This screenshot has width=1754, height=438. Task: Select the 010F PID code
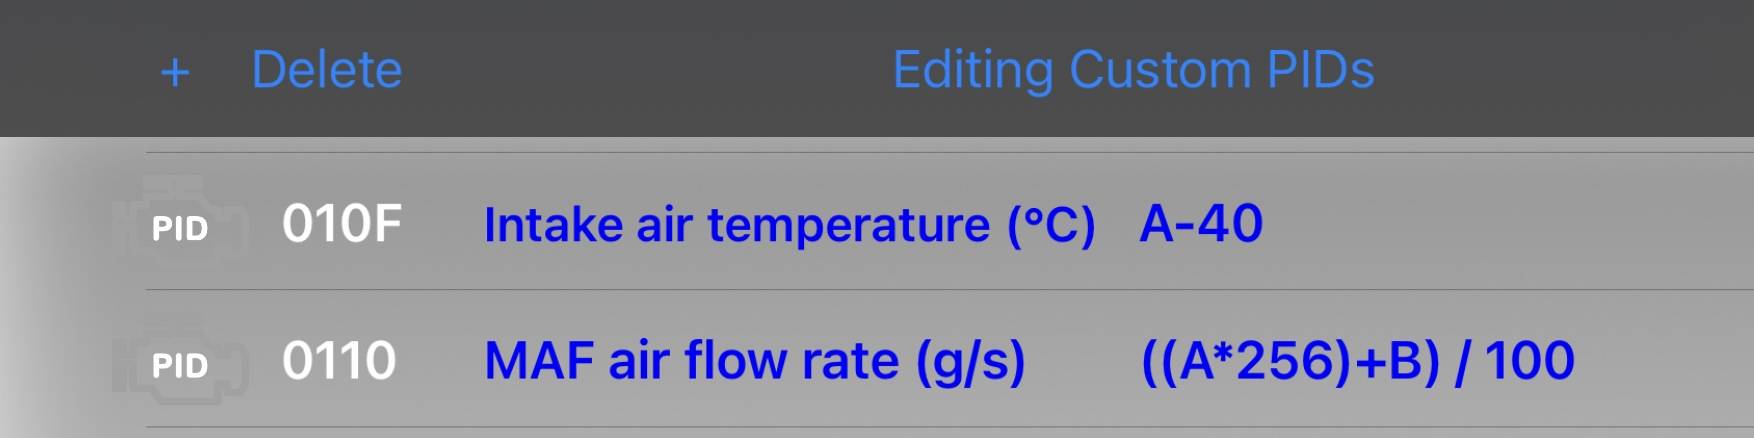(341, 223)
